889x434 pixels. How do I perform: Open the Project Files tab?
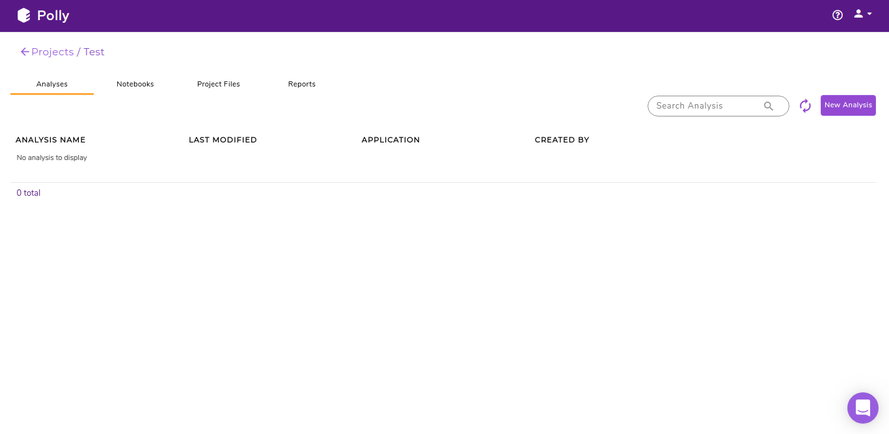click(218, 84)
